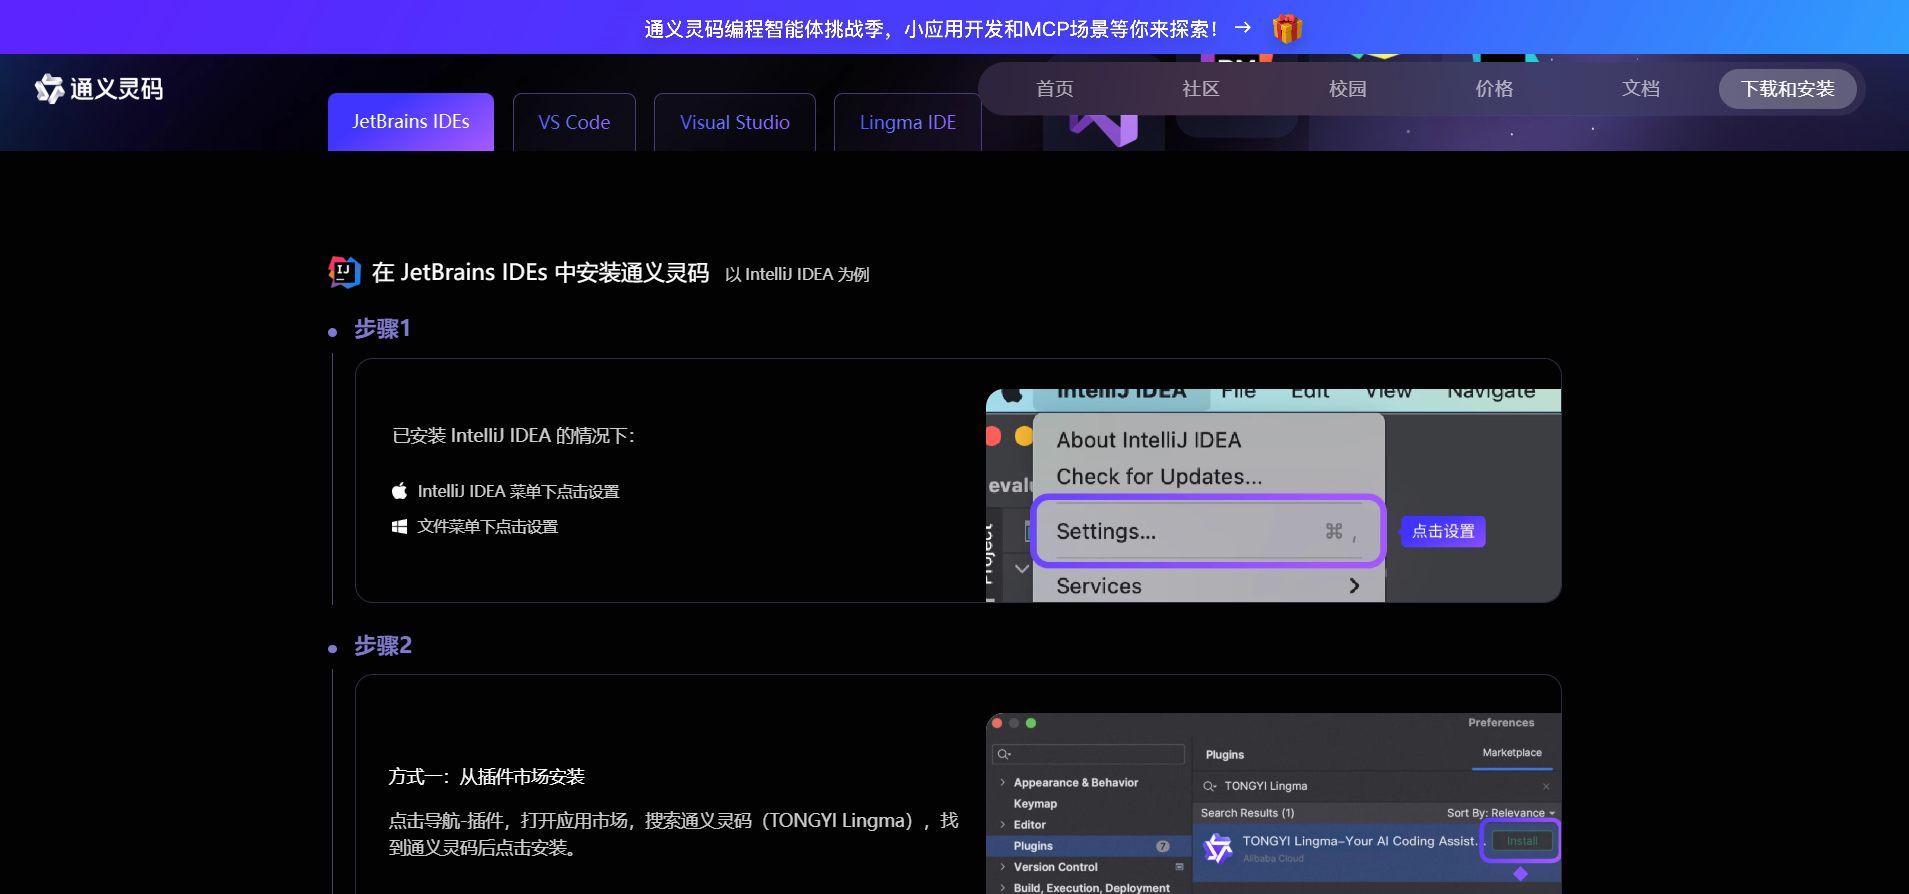
Task: Click the text '以 IntelliJ IDEA 为例'
Action: click(797, 274)
